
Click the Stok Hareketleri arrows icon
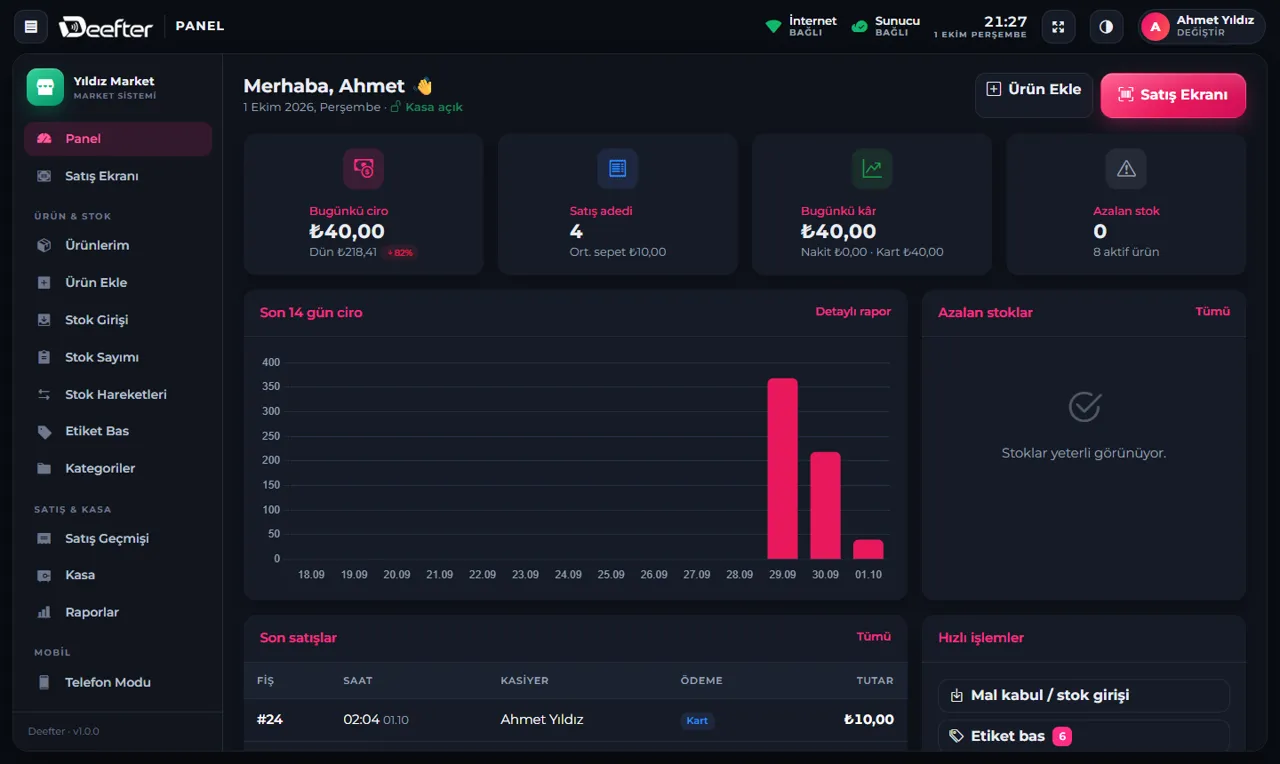(x=44, y=394)
